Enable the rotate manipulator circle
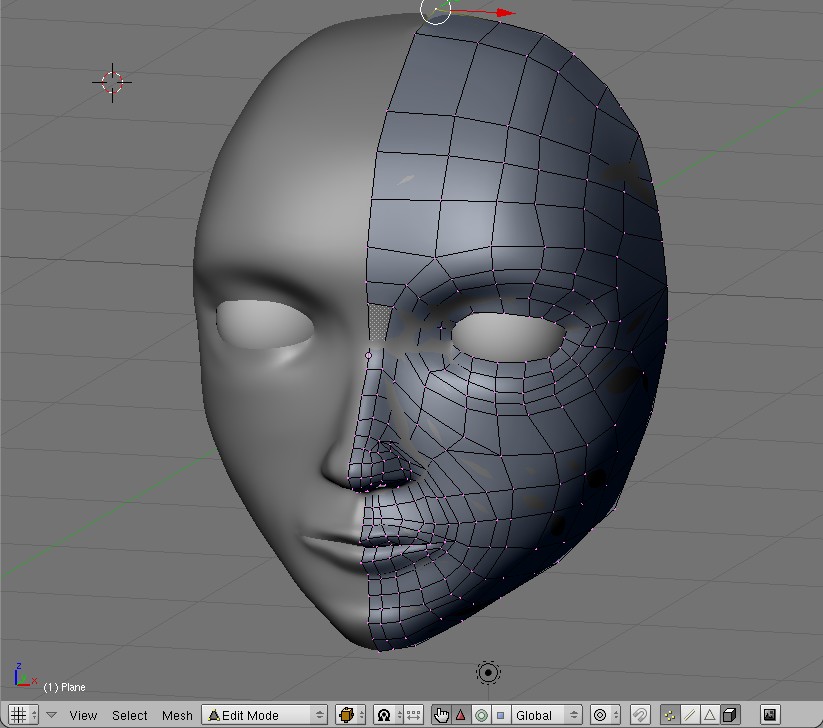The width and height of the screenshot is (823, 728). (481, 715)
